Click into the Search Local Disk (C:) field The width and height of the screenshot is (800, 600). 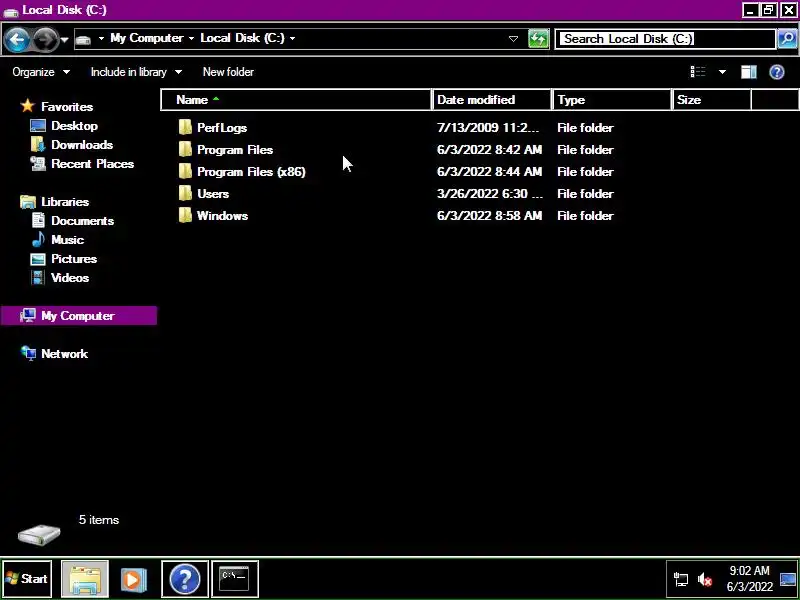666,39
